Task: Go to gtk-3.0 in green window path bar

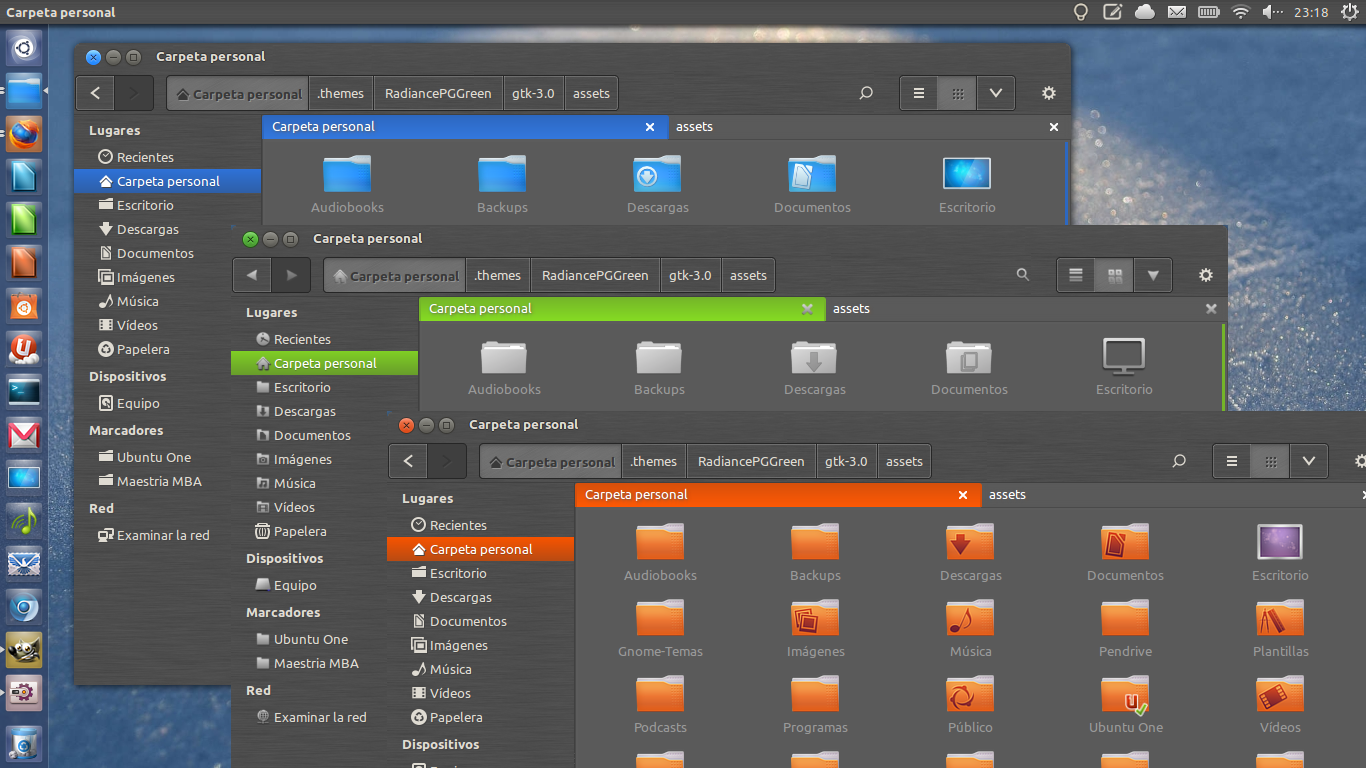Action: pos(690,275)
